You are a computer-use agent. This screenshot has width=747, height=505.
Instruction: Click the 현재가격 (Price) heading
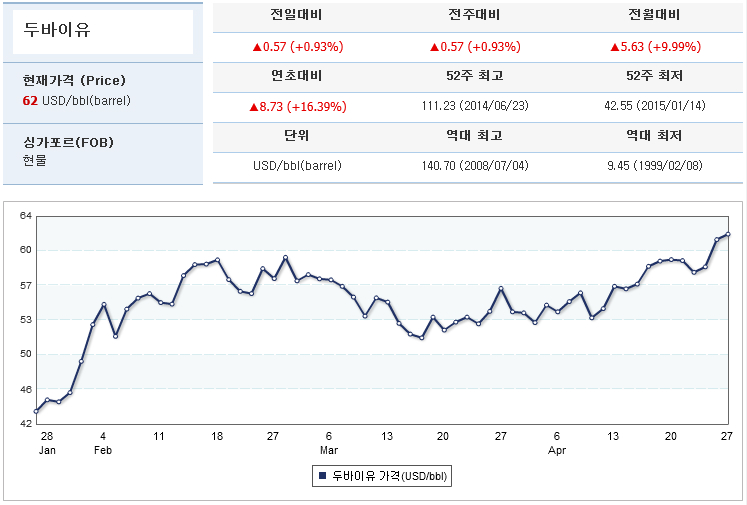pyautogui.click(x=74, y=80)
